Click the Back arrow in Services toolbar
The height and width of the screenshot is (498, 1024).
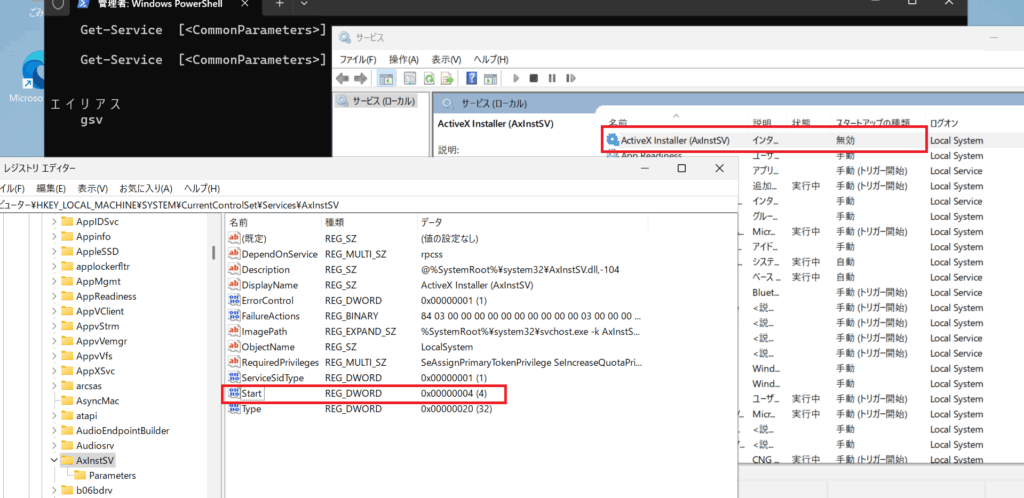[342, 78]
